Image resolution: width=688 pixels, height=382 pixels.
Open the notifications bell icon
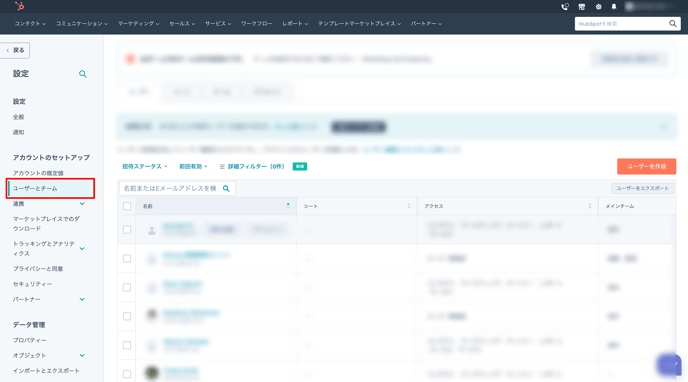pyautogui.click(x=614, y=7)
